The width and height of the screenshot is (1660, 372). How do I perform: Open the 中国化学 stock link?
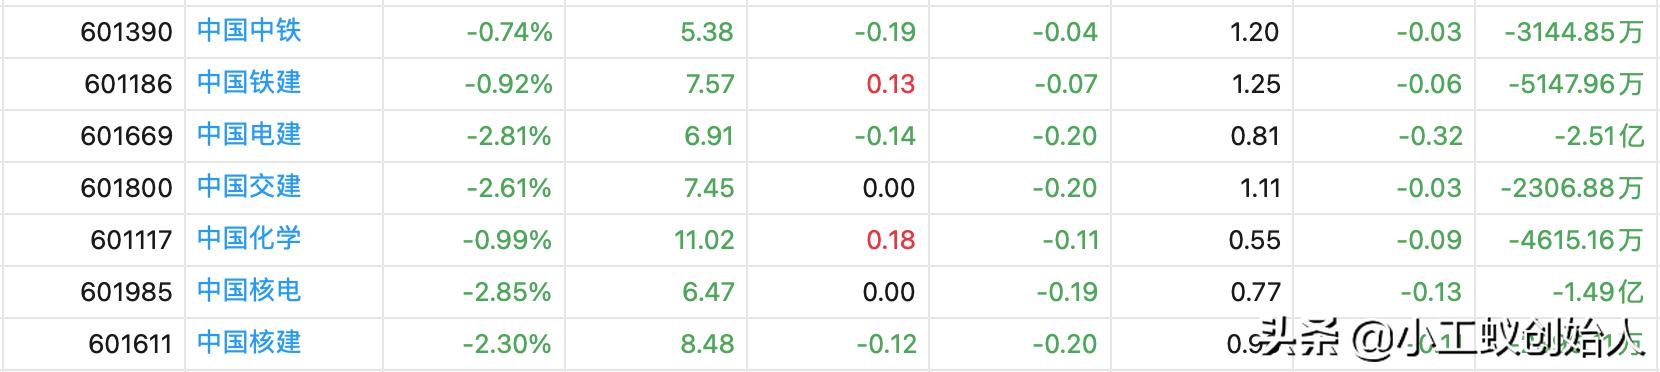(249, 239)
